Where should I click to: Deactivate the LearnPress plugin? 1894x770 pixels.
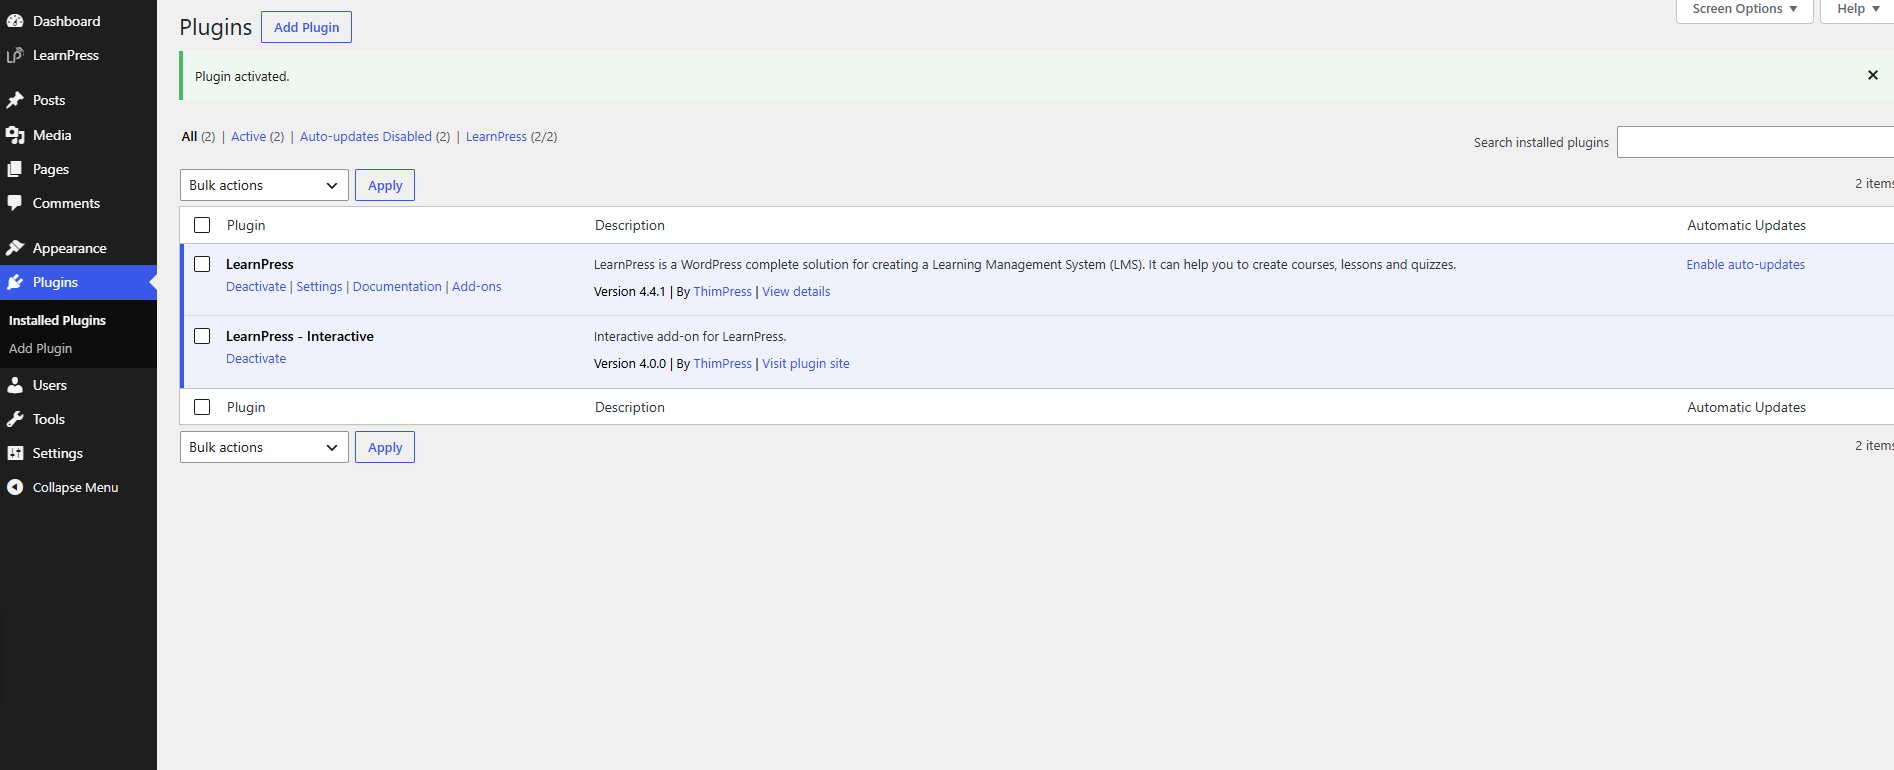click(256, 287)
